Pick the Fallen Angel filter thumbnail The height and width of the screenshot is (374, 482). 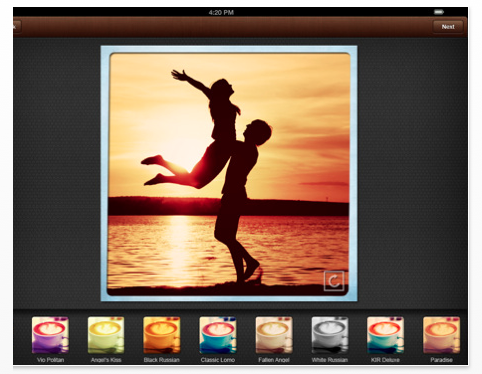[x=274, y=335]
